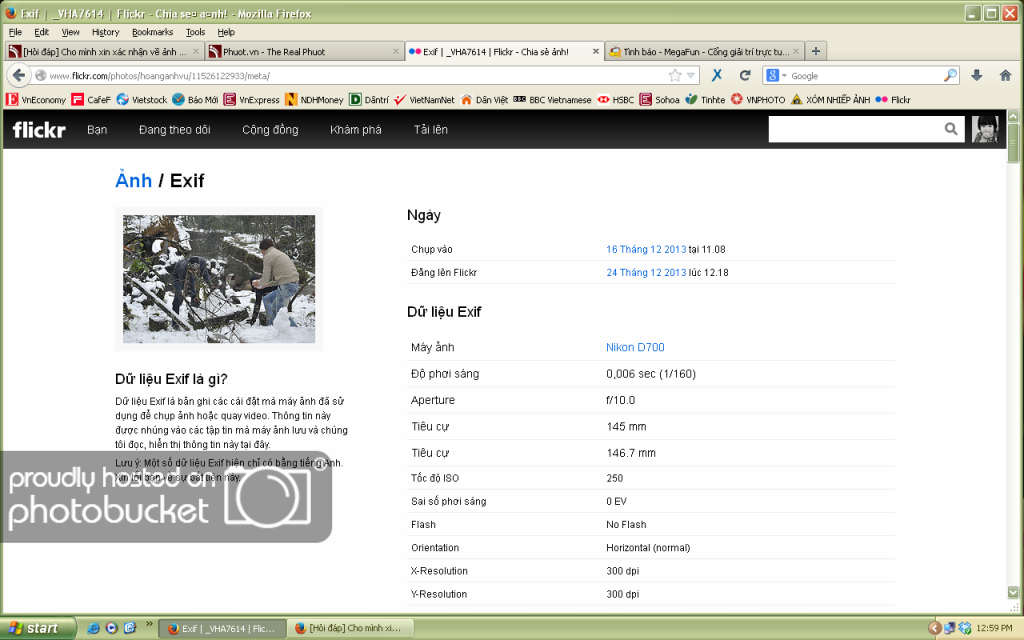Go back using the browser Back arrow
Viewport: 1024px width, 640px height.
click(19, 76)
